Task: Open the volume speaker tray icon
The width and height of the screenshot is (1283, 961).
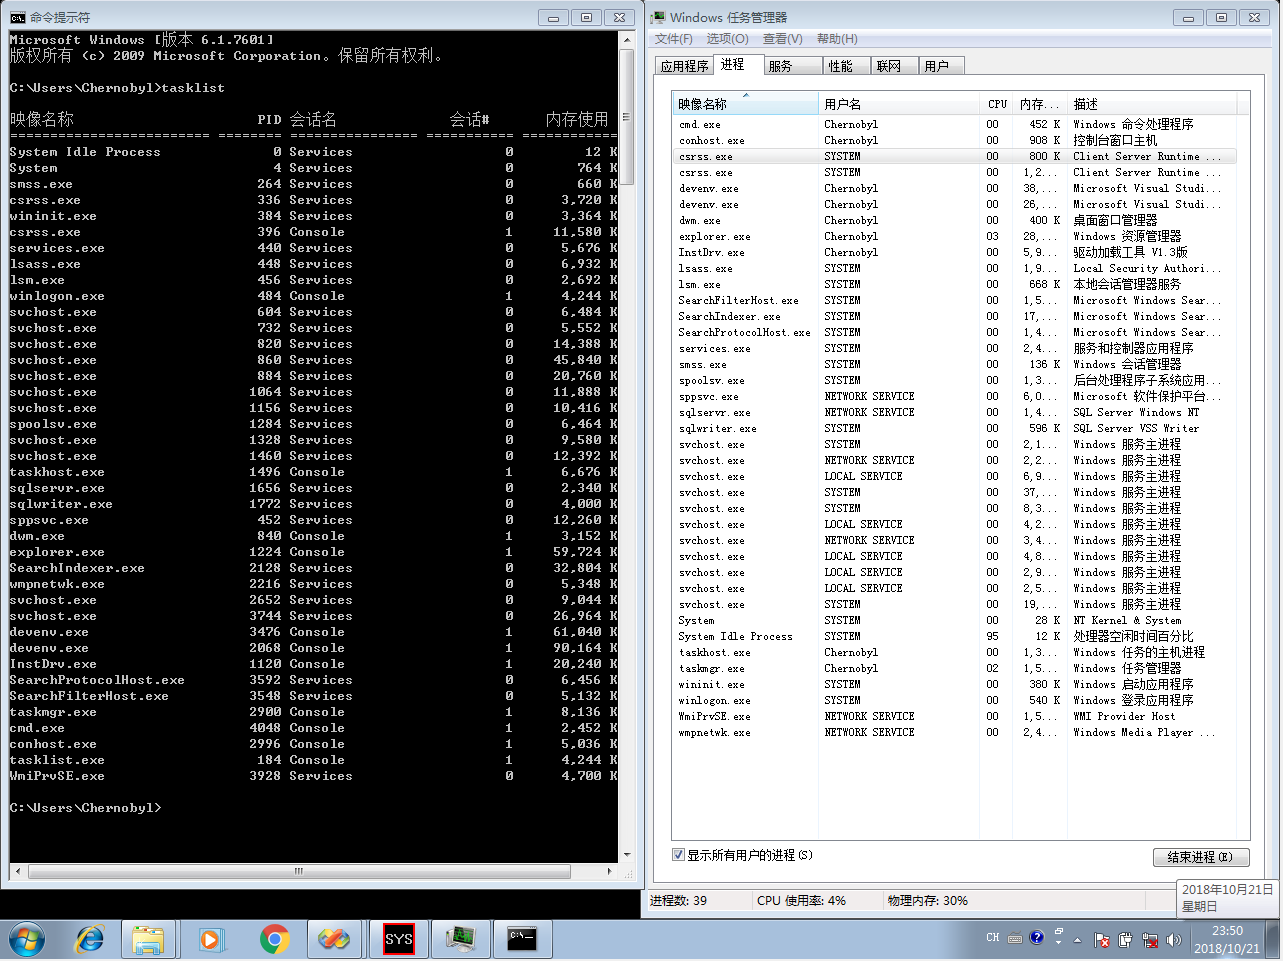Action: (x=1173, y=940)
